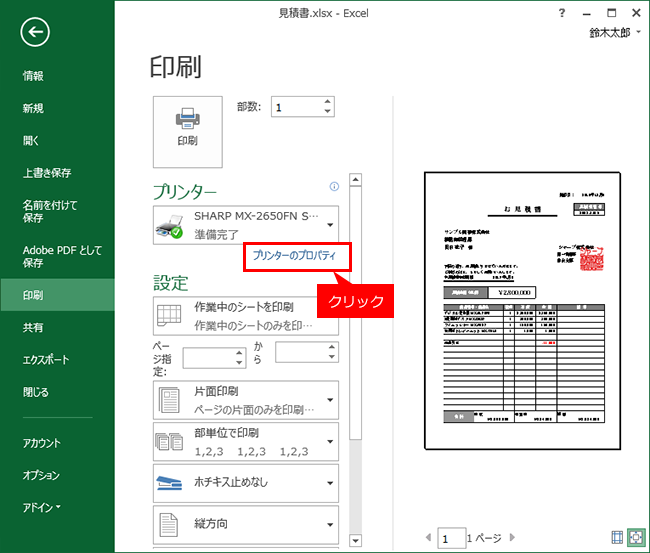This screenshot has width=650, height=553.
Task: Click the large Print button with printer icon
Action: (187, 132)
